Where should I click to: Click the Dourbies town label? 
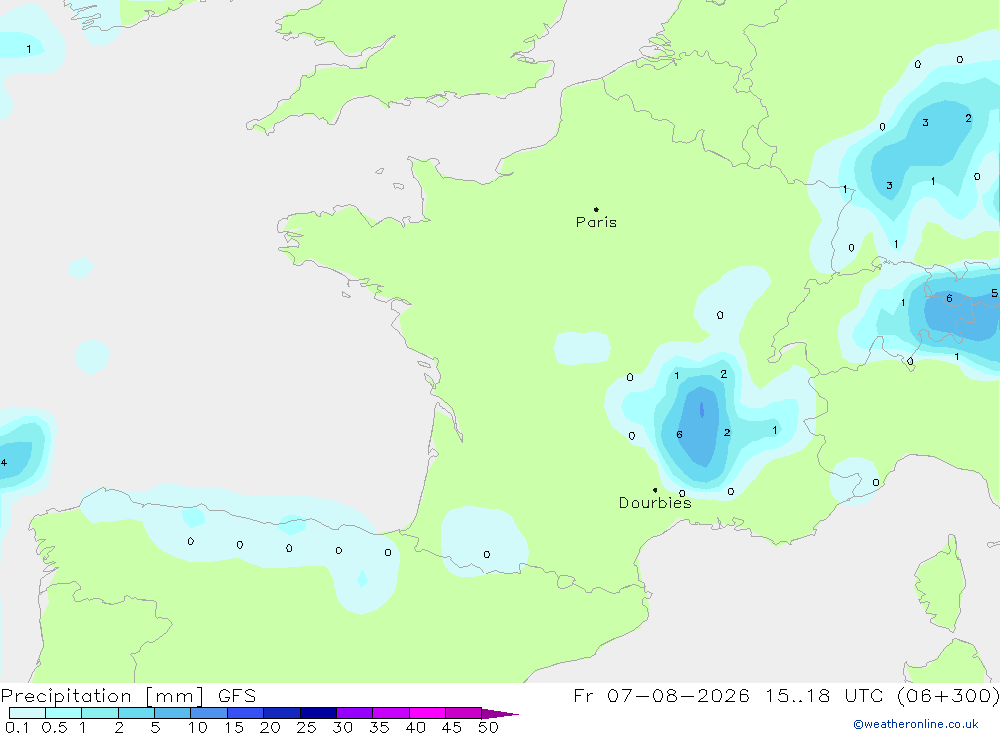point(655,503)
